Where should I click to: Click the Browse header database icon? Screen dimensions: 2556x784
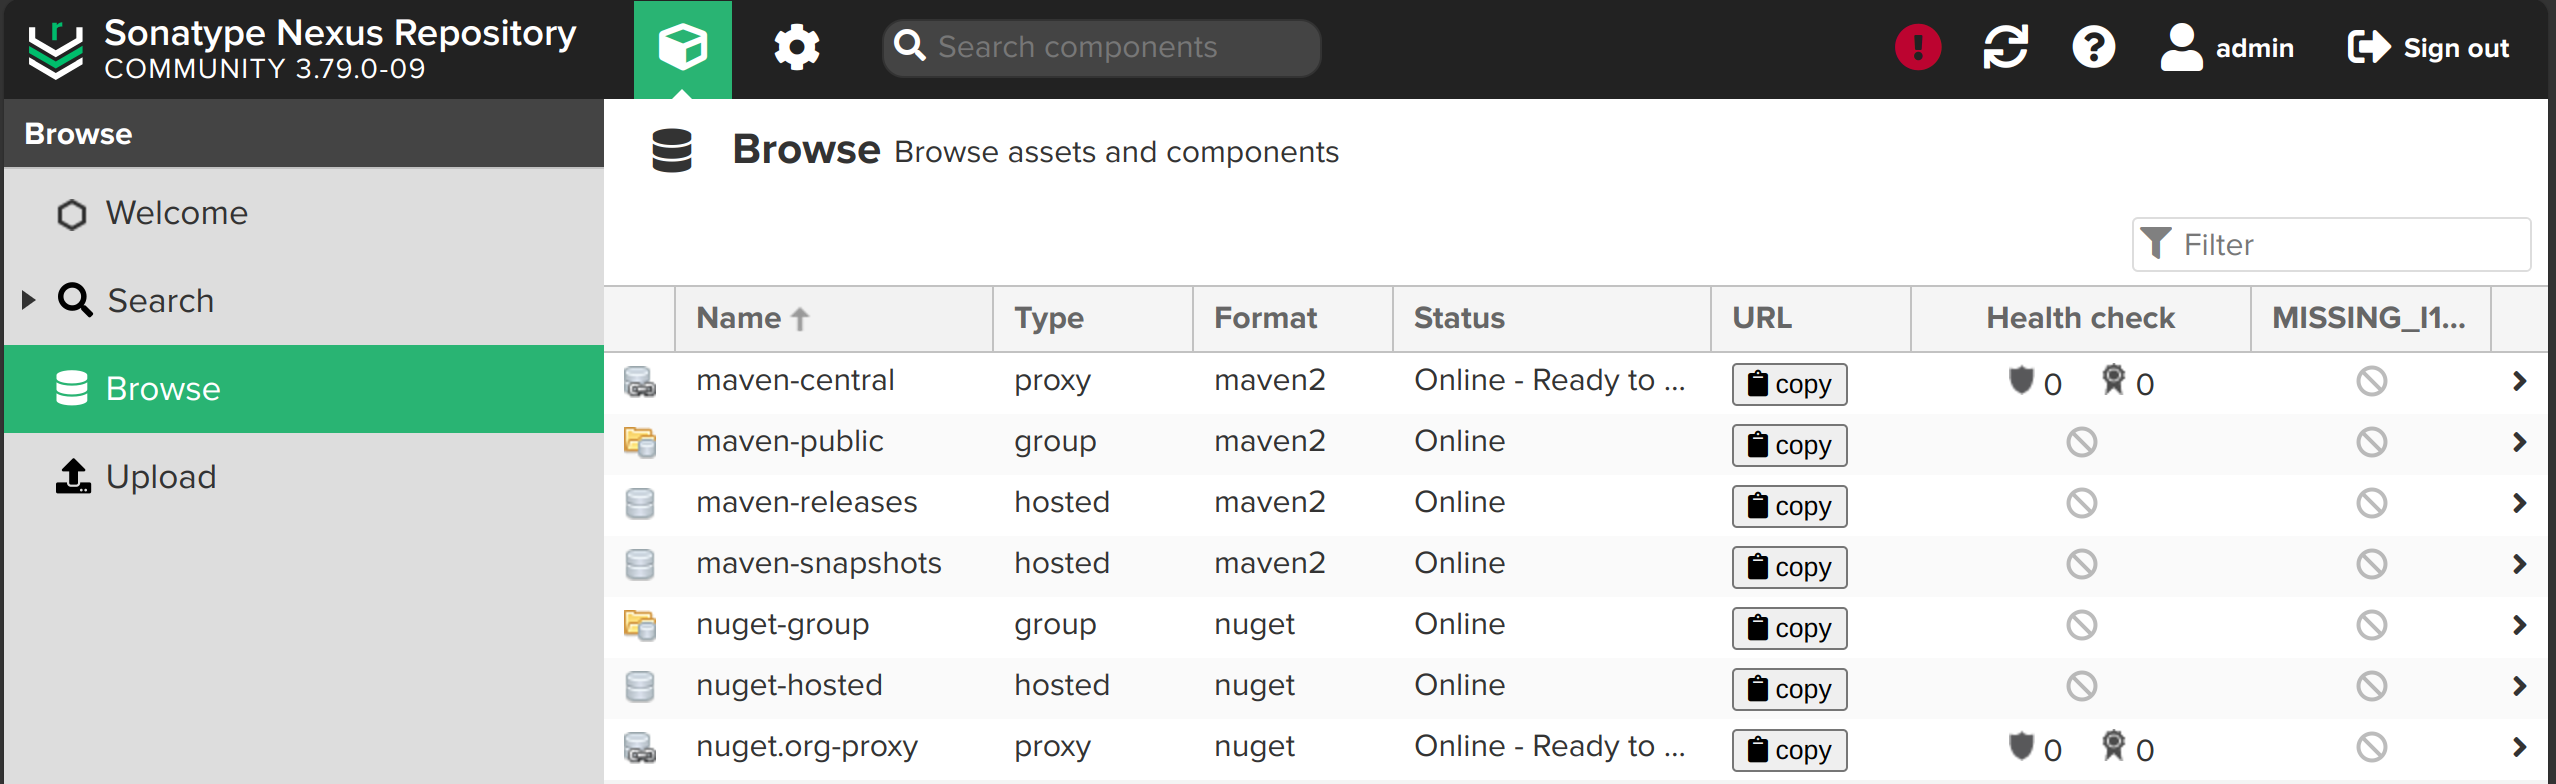[x=672, y=151]
